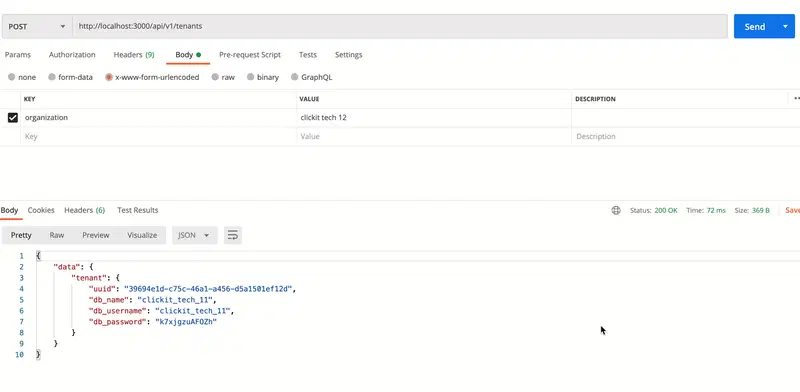
Task: Open the JSON format dropdown
Action: click(x=194, y=235)
